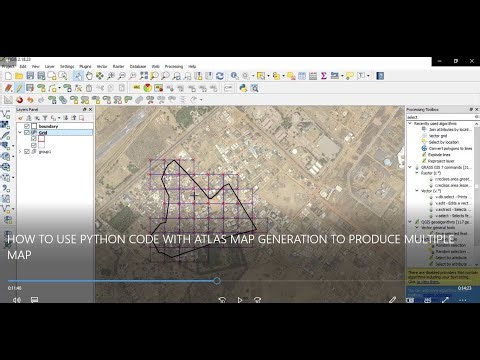Click the video player pencil edit icon

[392, 300]
